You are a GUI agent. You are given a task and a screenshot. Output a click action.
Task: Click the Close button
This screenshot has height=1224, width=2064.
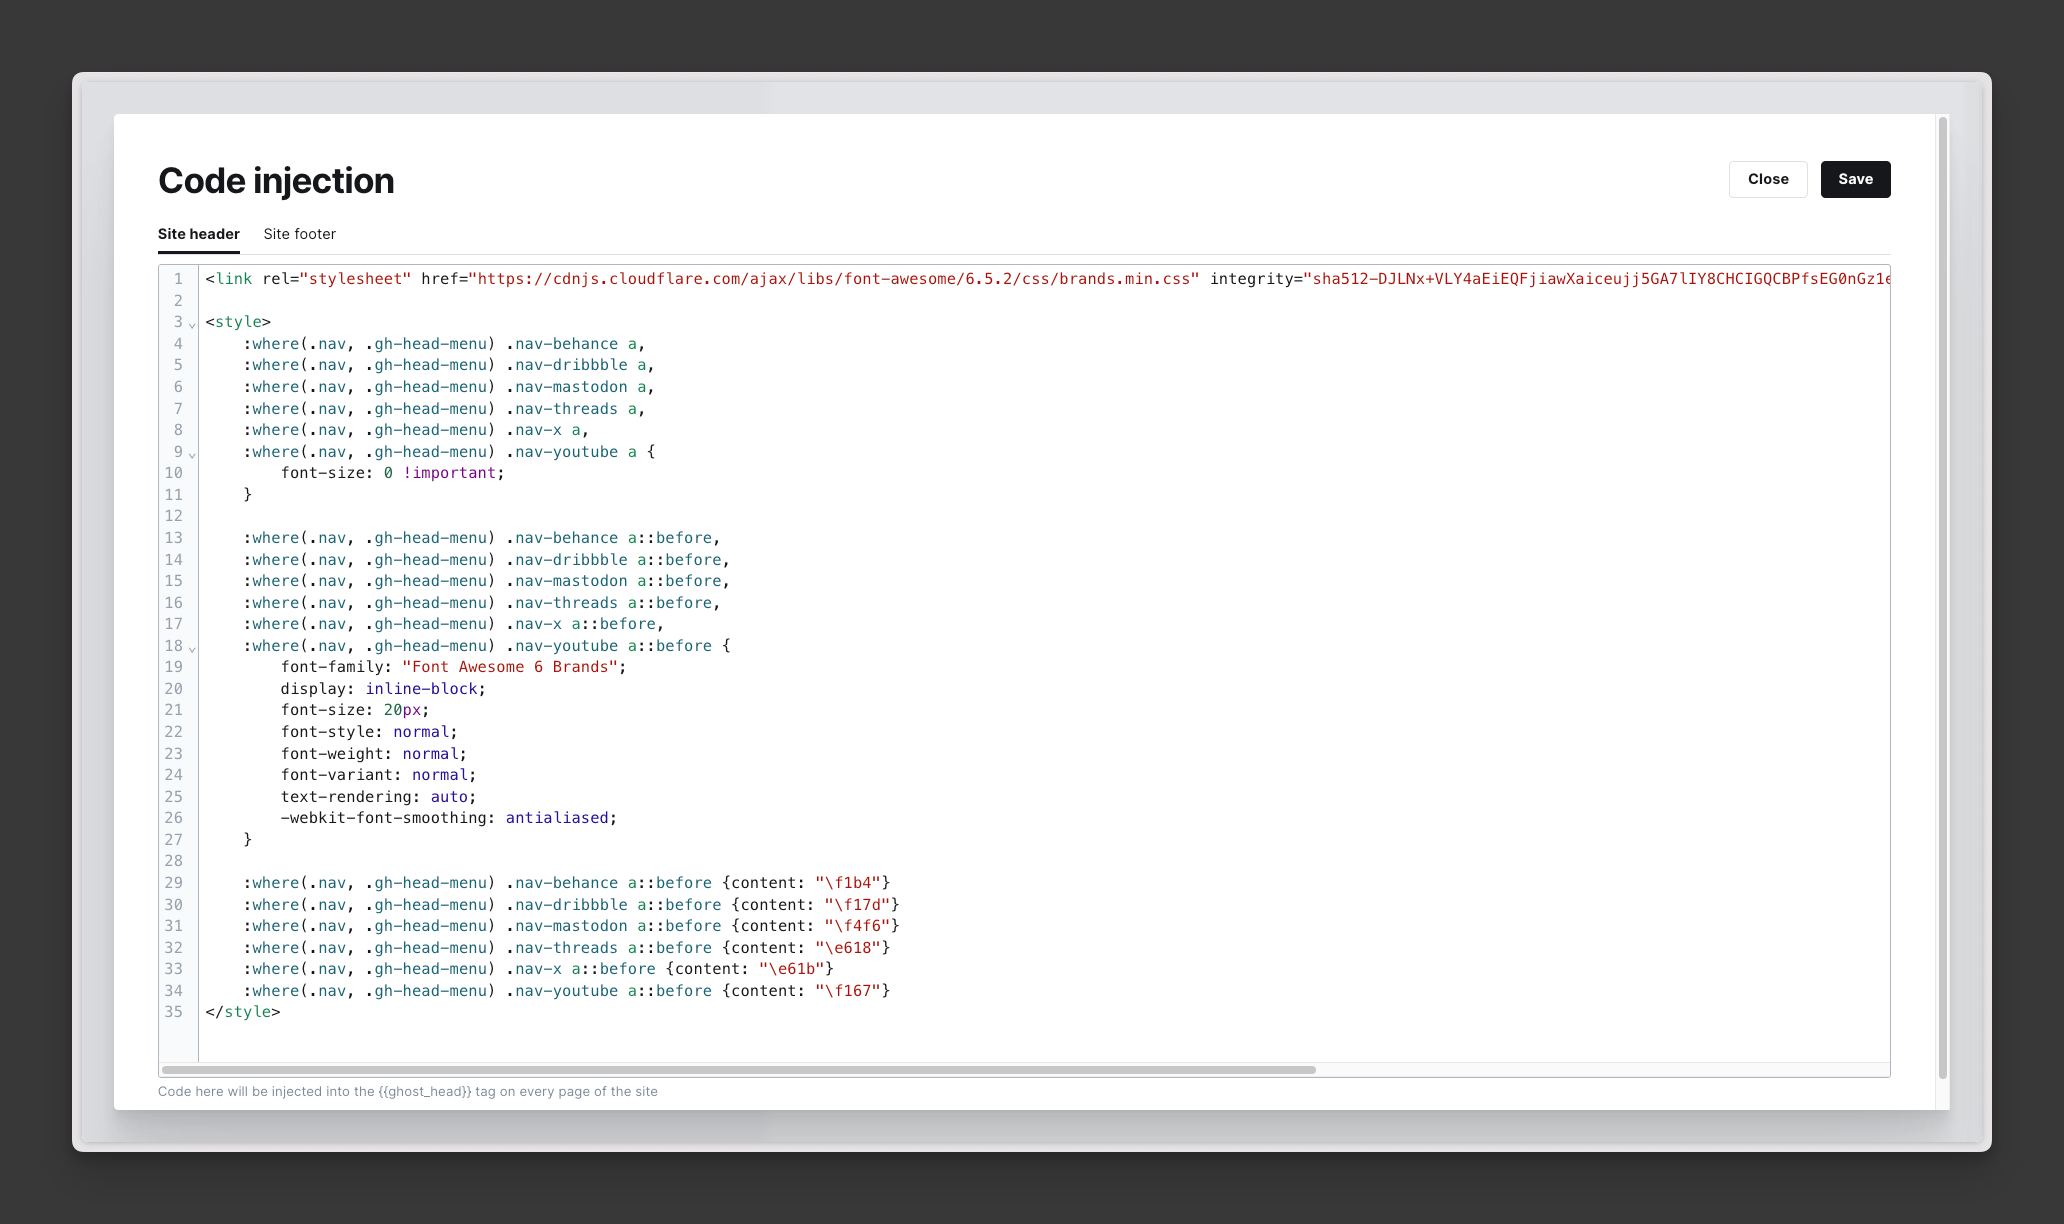click(1767, 179)
